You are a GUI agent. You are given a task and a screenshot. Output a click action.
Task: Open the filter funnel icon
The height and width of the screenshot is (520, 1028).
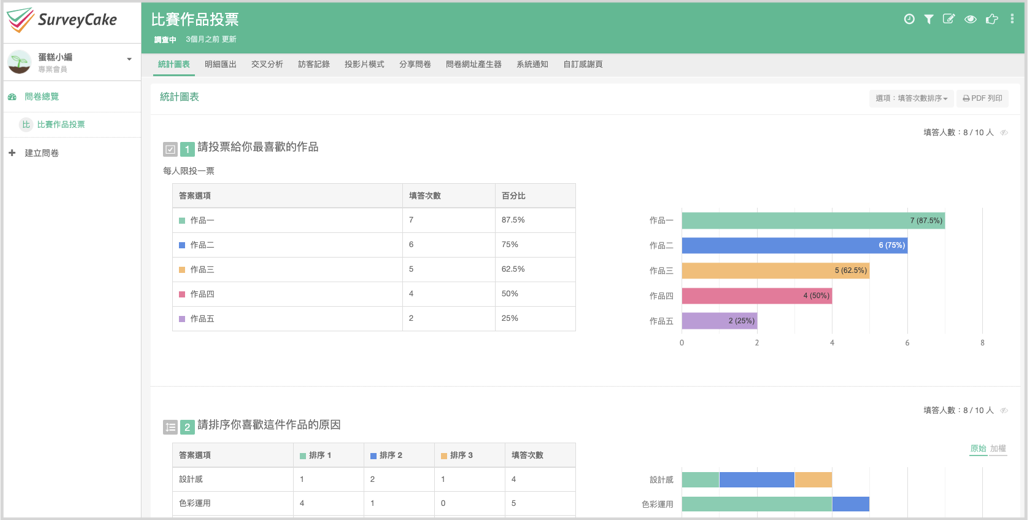click(928, 19)
